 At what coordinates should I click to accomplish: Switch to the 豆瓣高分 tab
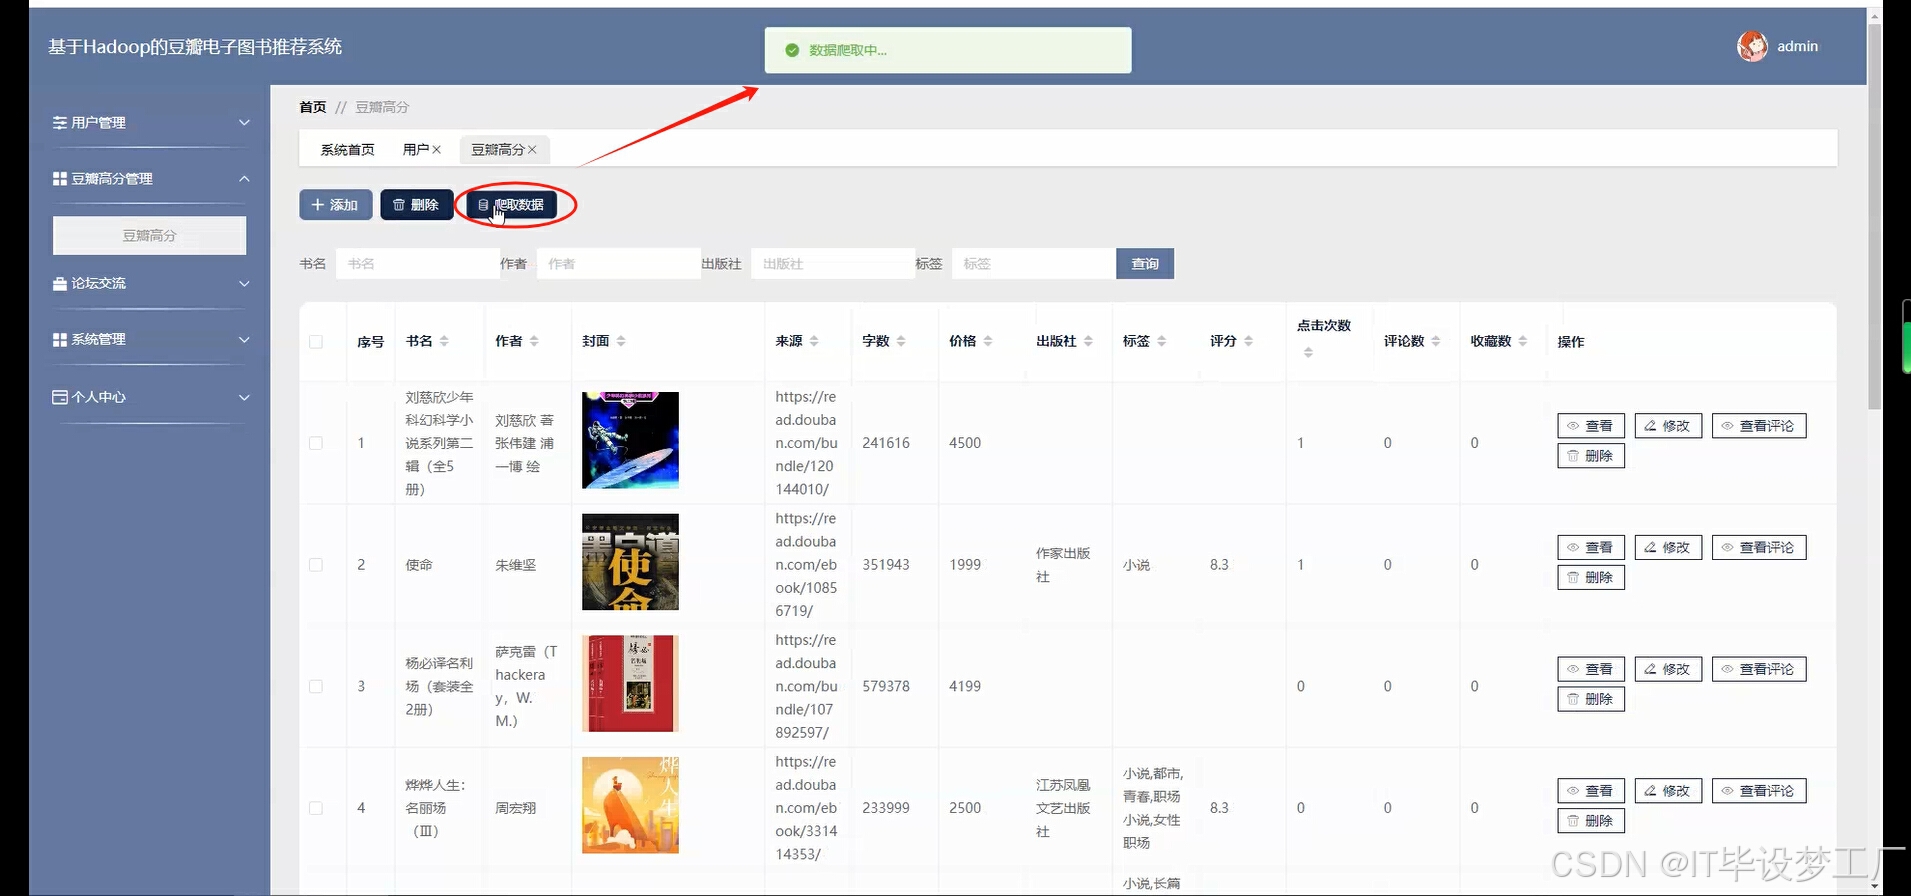point(498,149)
